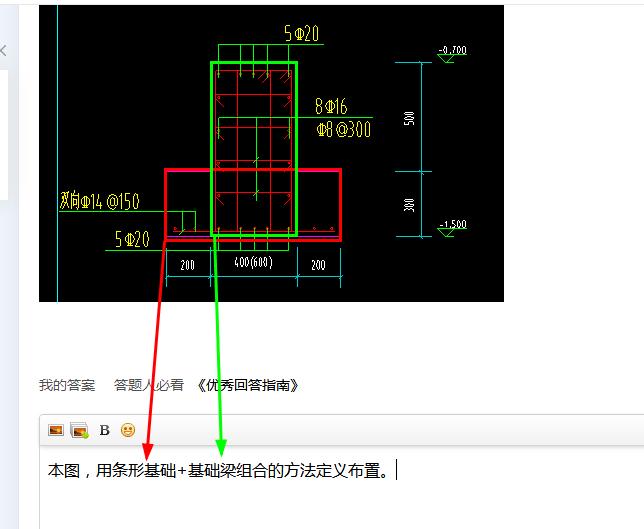644x529 pixels.
Task: Open the CAD foundation drawing image
Action: [271, 153]
